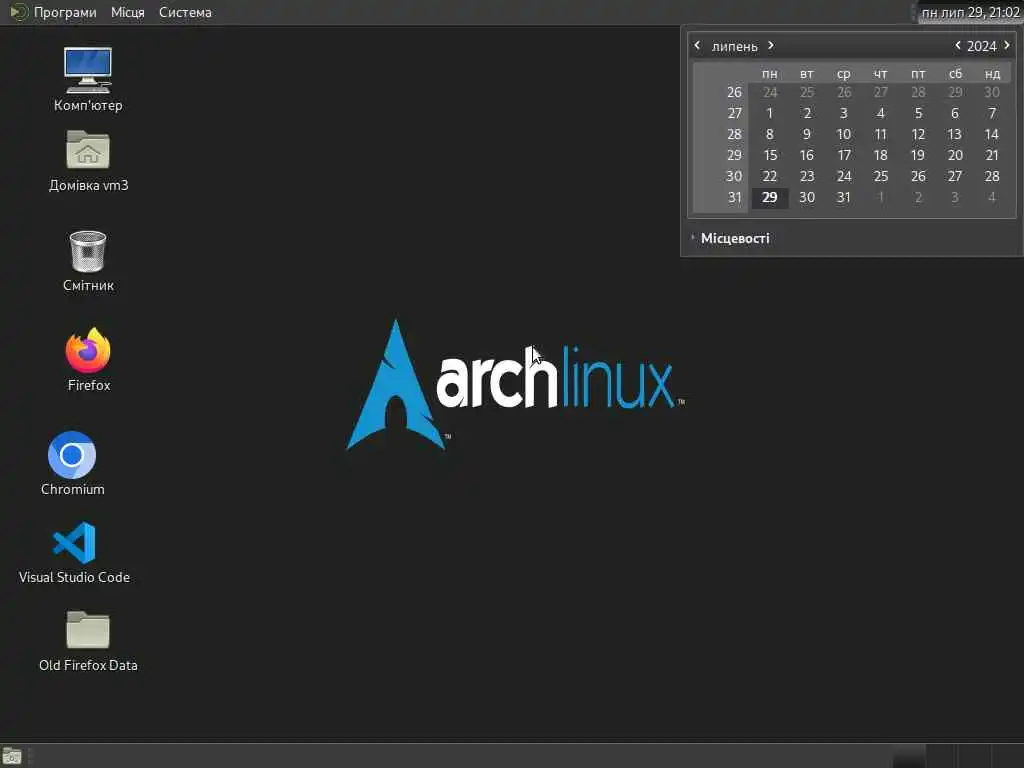The height and width of the screenshot is (768, 1024).
Task: Select July 31 in the ср column
Action: [x=844, y=197]
